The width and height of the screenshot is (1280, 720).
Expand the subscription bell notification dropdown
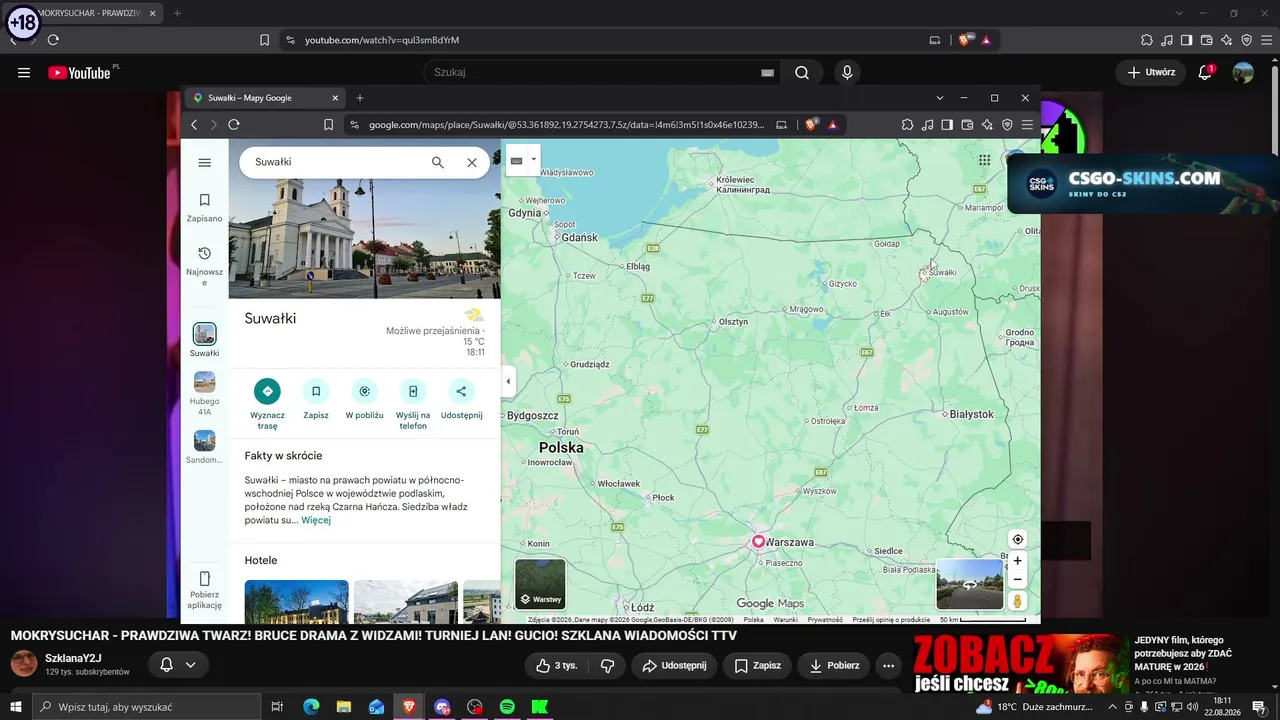tap(190, 665)
